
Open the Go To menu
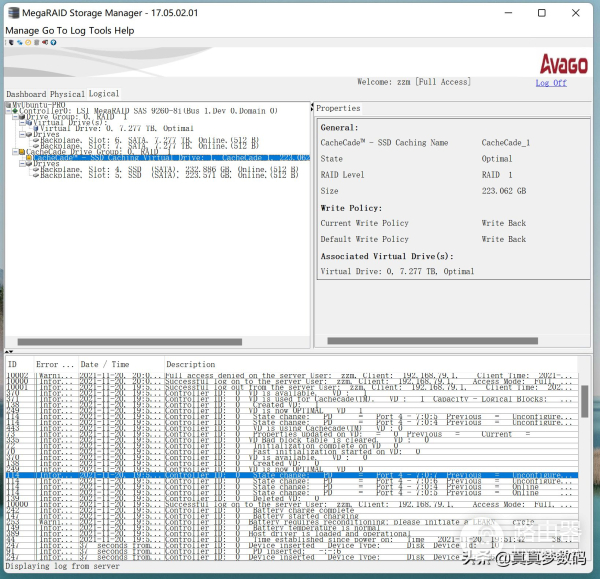55,31
